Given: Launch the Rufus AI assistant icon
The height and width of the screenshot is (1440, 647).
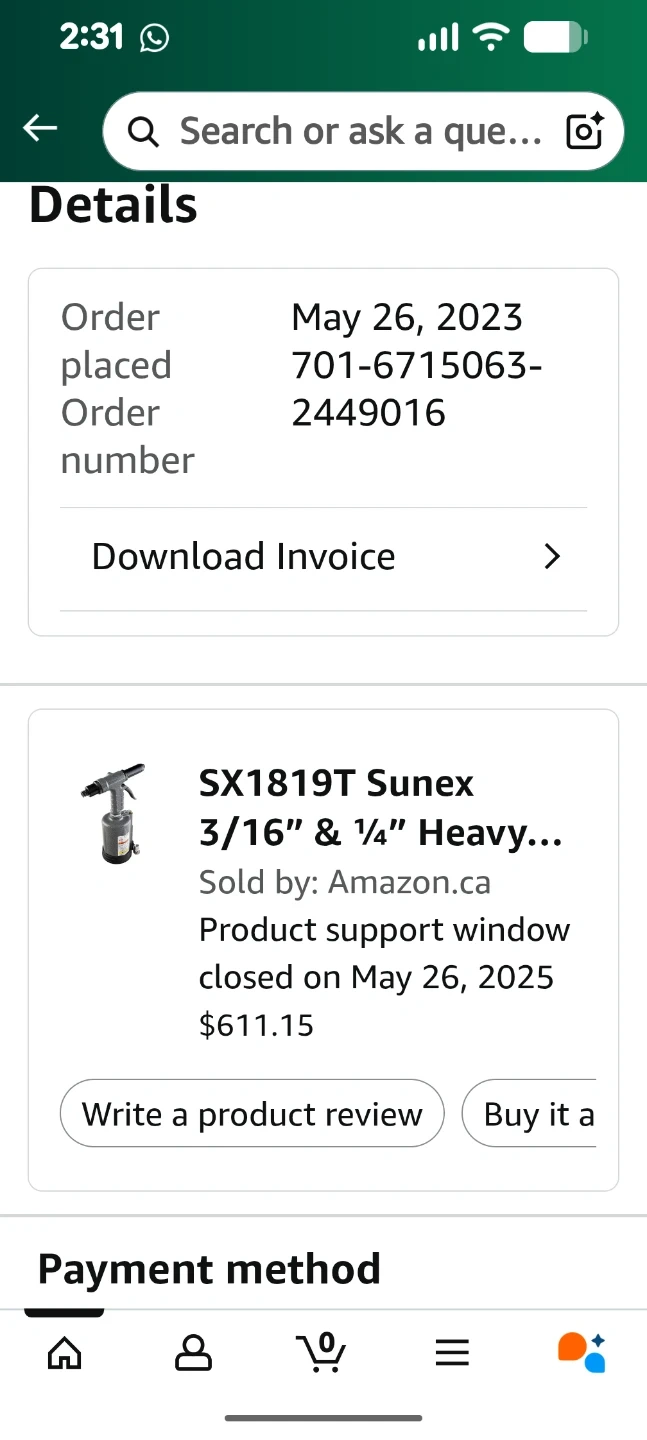Looking at the screenshot, I should [582, 1353].
